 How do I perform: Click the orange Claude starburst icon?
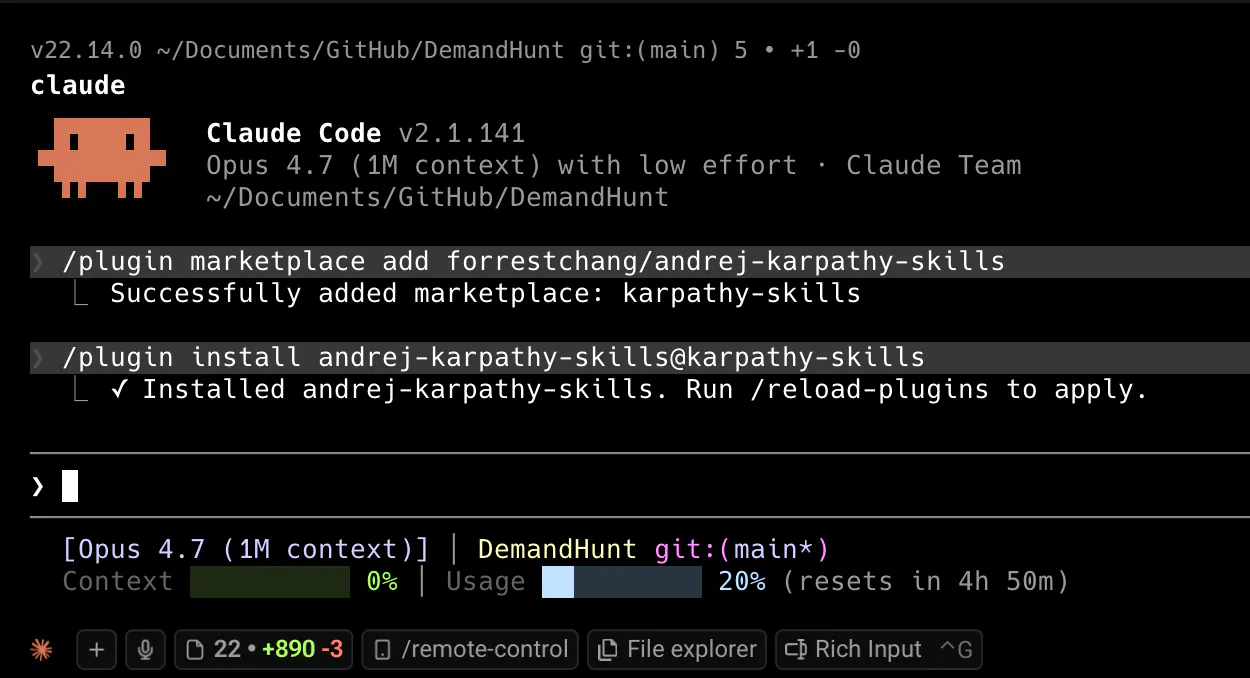[x=41, y=649]
